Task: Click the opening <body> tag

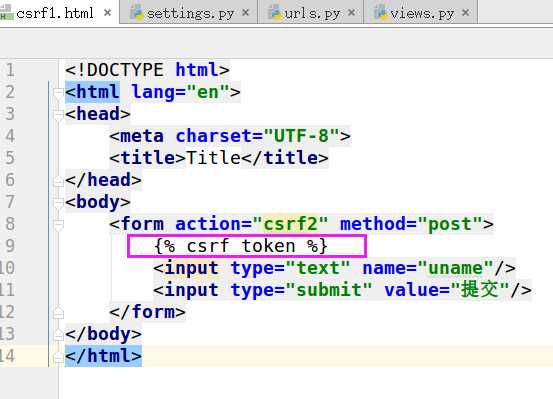Action: [x=98, y=202]
